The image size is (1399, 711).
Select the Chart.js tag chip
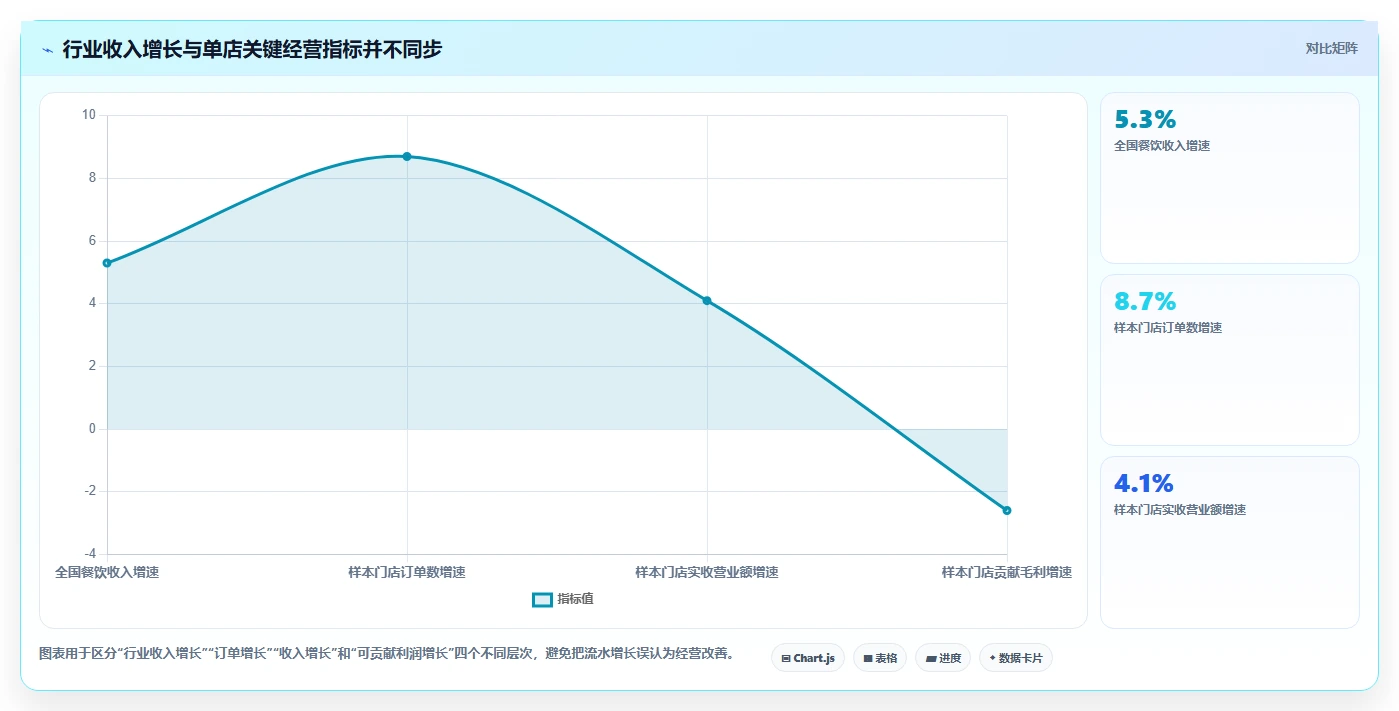(808, 658)
